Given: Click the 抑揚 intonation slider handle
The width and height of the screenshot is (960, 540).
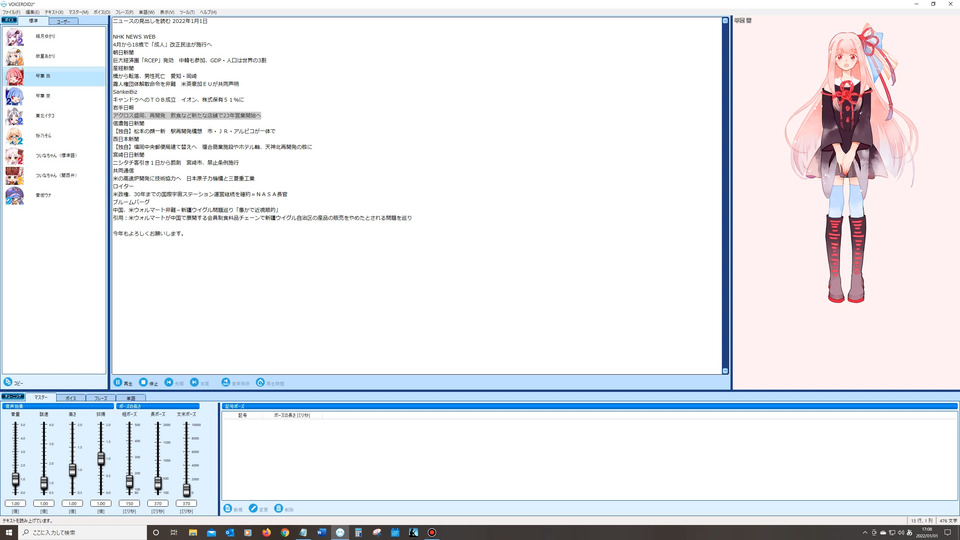Looking at the screenshot, I should click(x=101, y=458).
